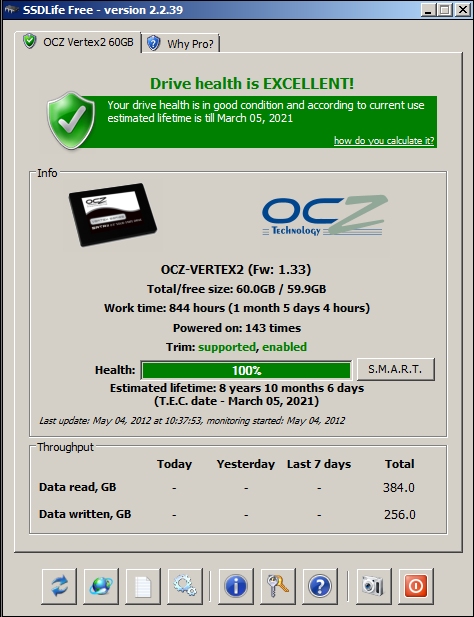The height and width of the screenshot is (617, 474).
Task: Close the SSDLife Free window
Action: coord(463,9)
